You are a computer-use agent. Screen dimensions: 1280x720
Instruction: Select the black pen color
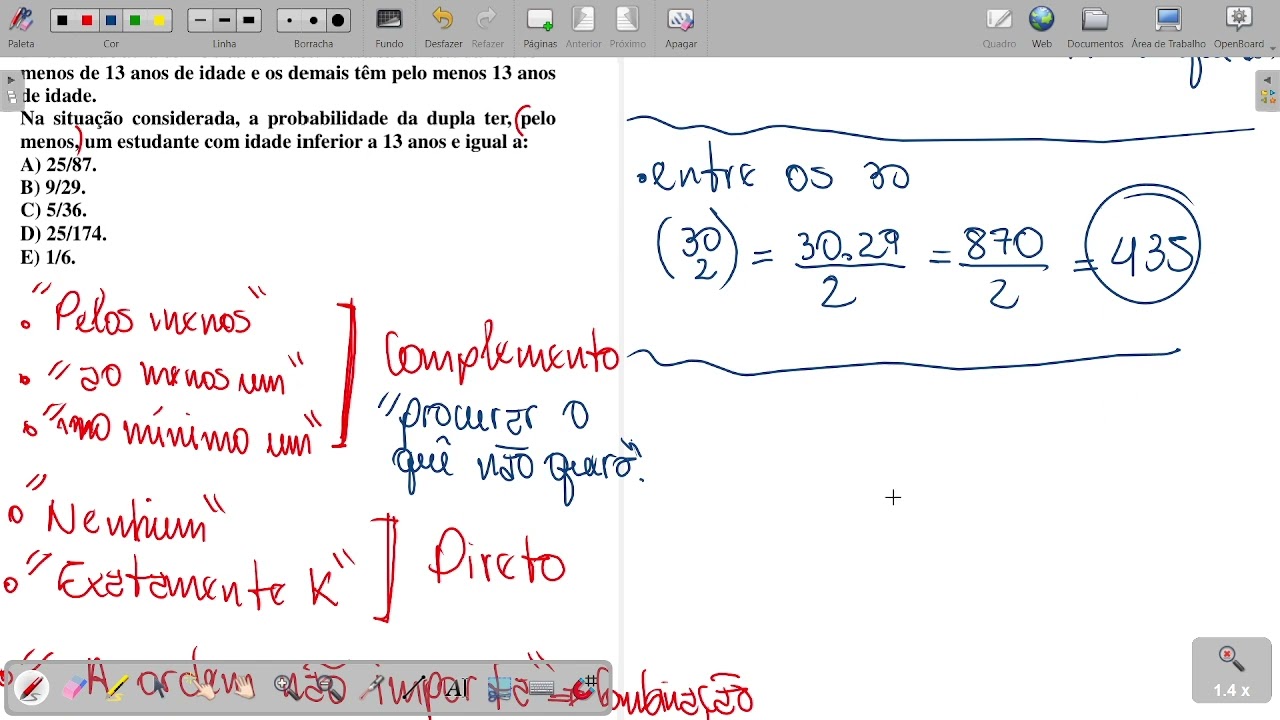(x=63, y=20)
